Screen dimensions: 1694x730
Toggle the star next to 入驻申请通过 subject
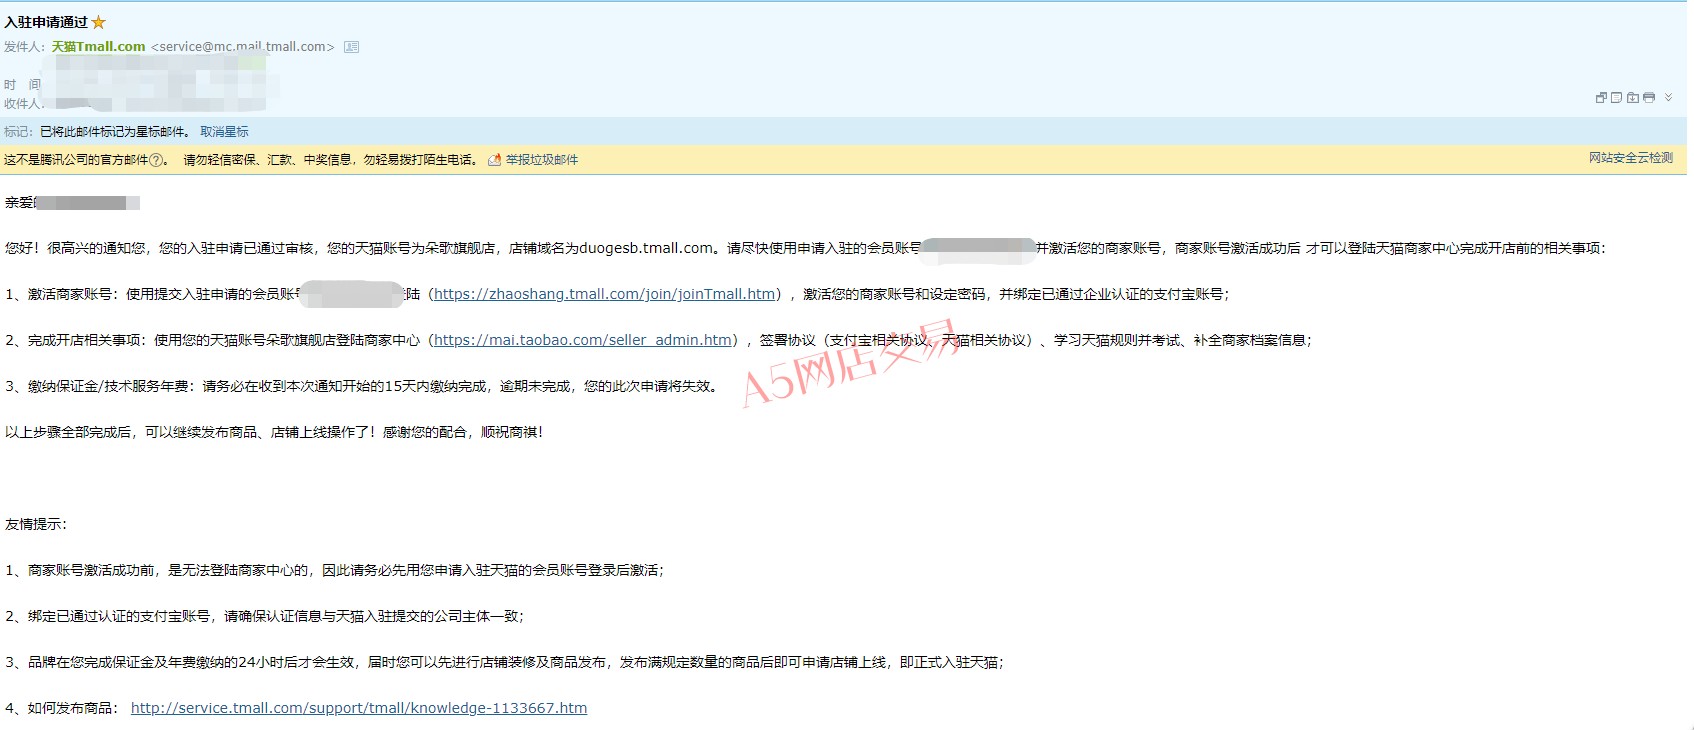pos(99,22)
